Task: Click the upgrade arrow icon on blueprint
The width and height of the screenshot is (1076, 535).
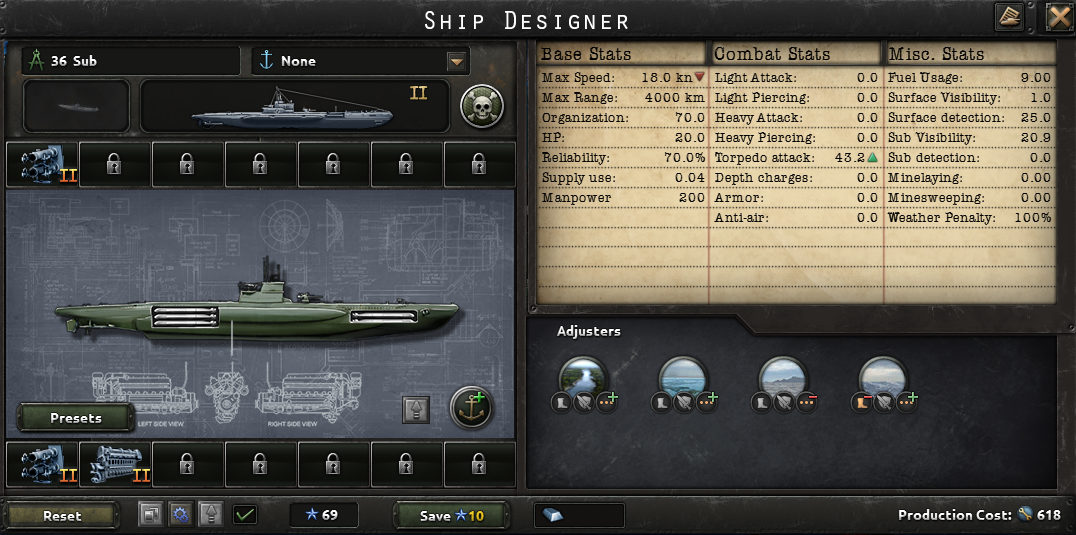Action: pos(415,409)
